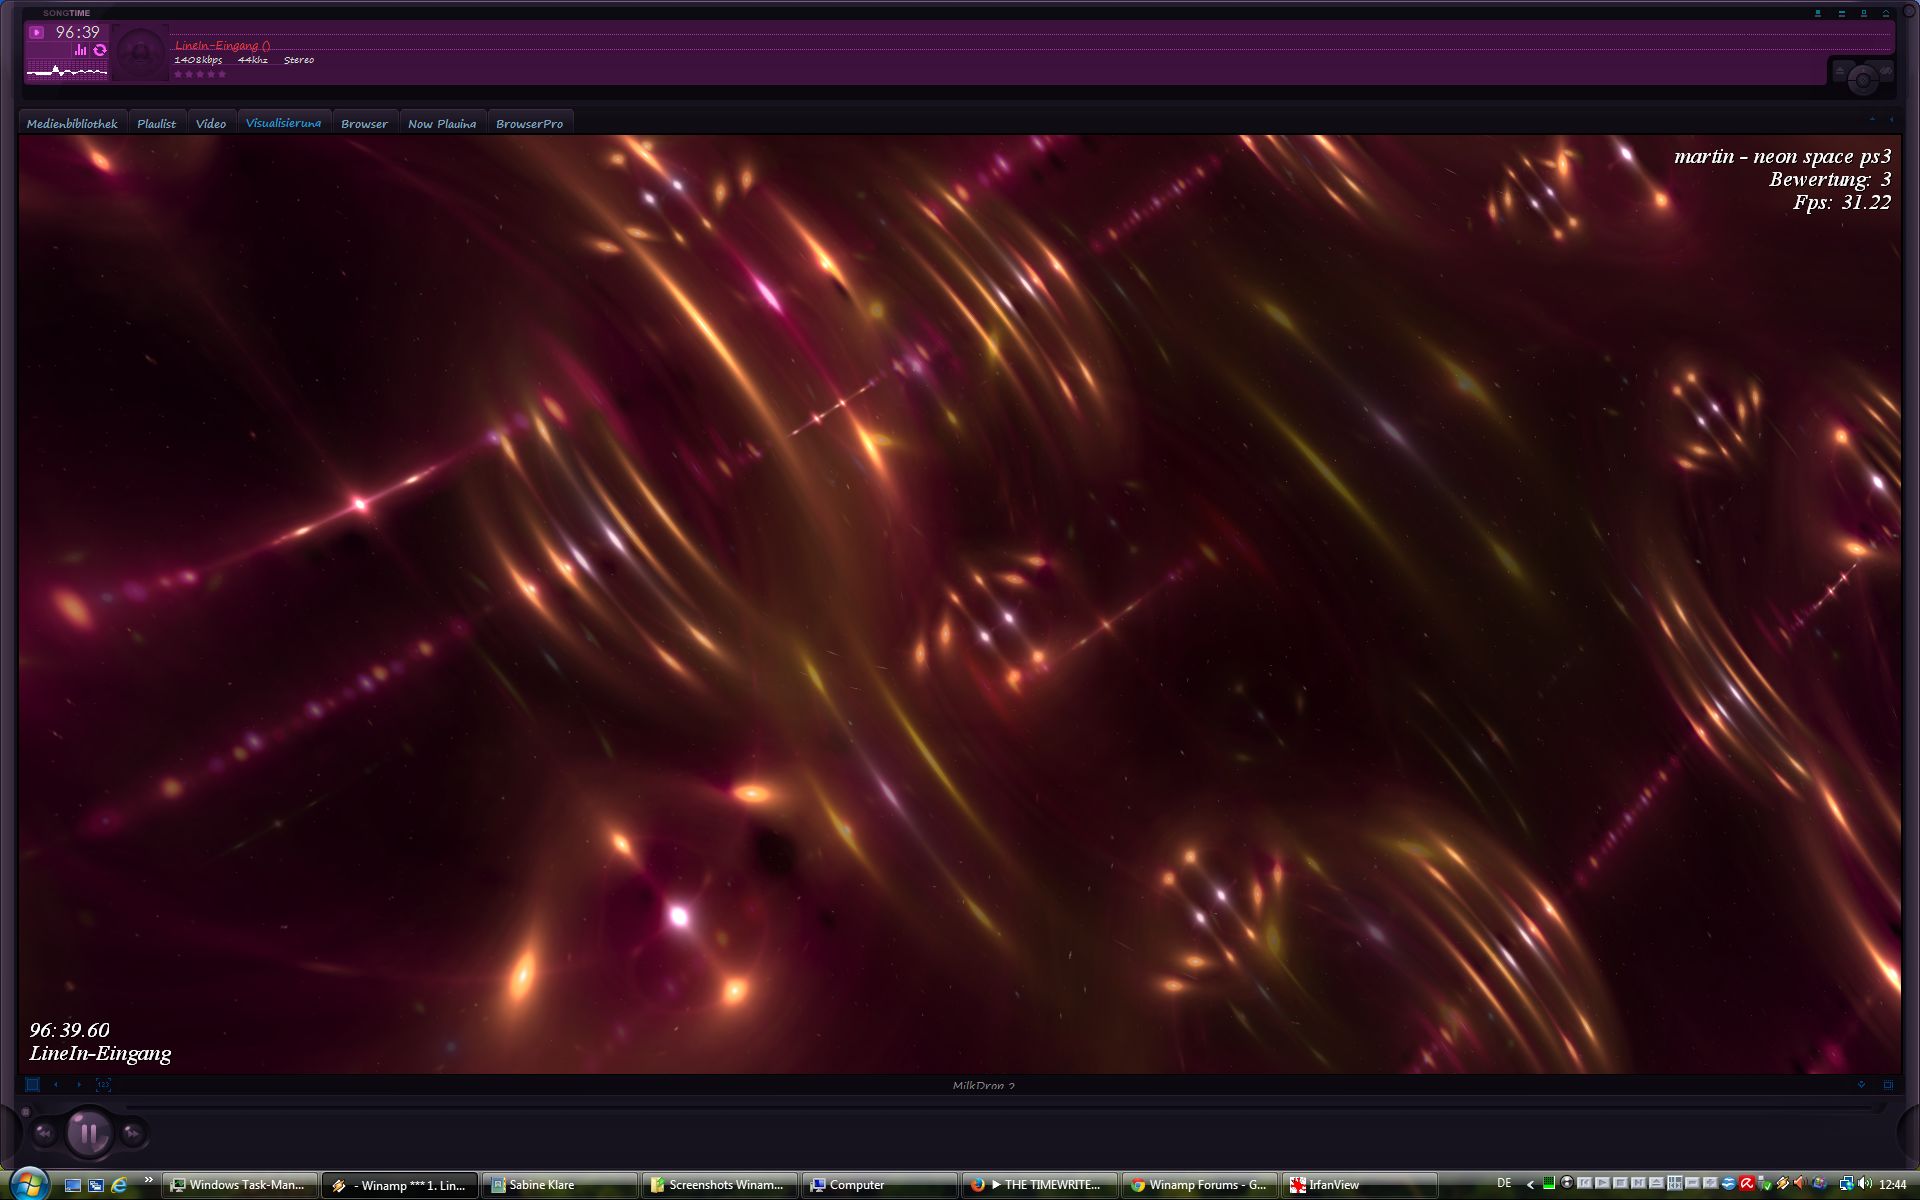1920x1200 pixels.
Task: Click tray stop button
Action: tap(1621, 1183)
